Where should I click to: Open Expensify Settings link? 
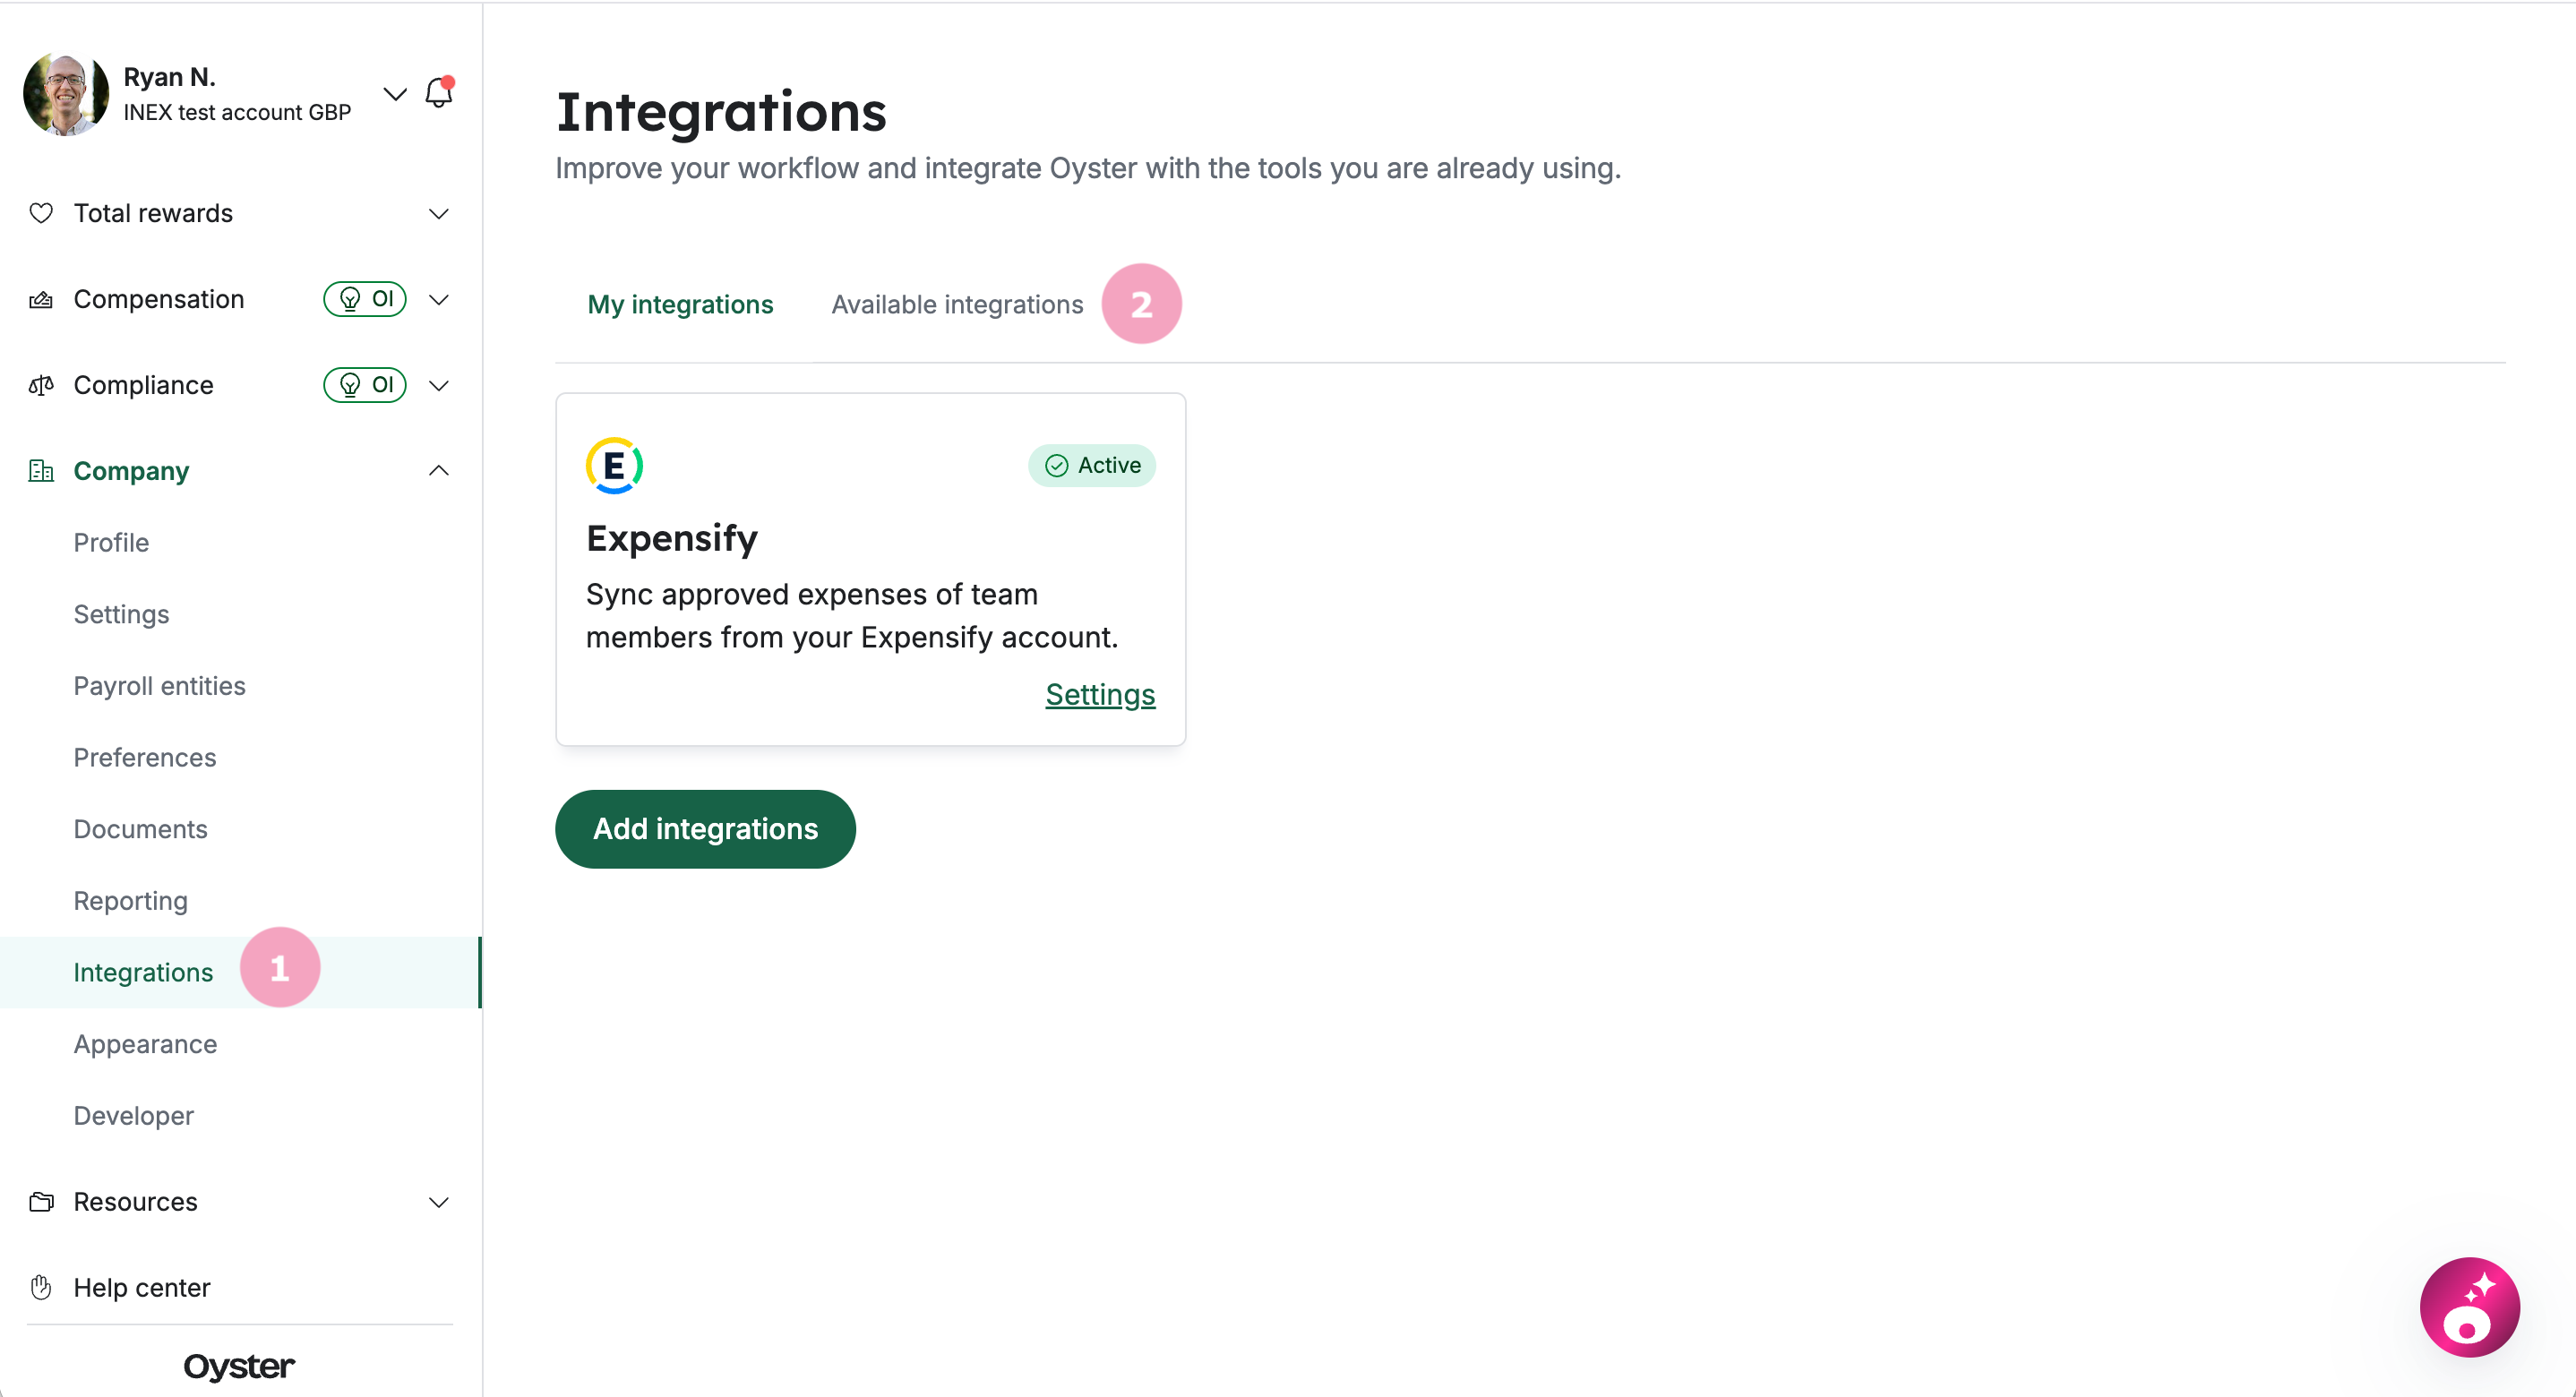coord(1100,695)
